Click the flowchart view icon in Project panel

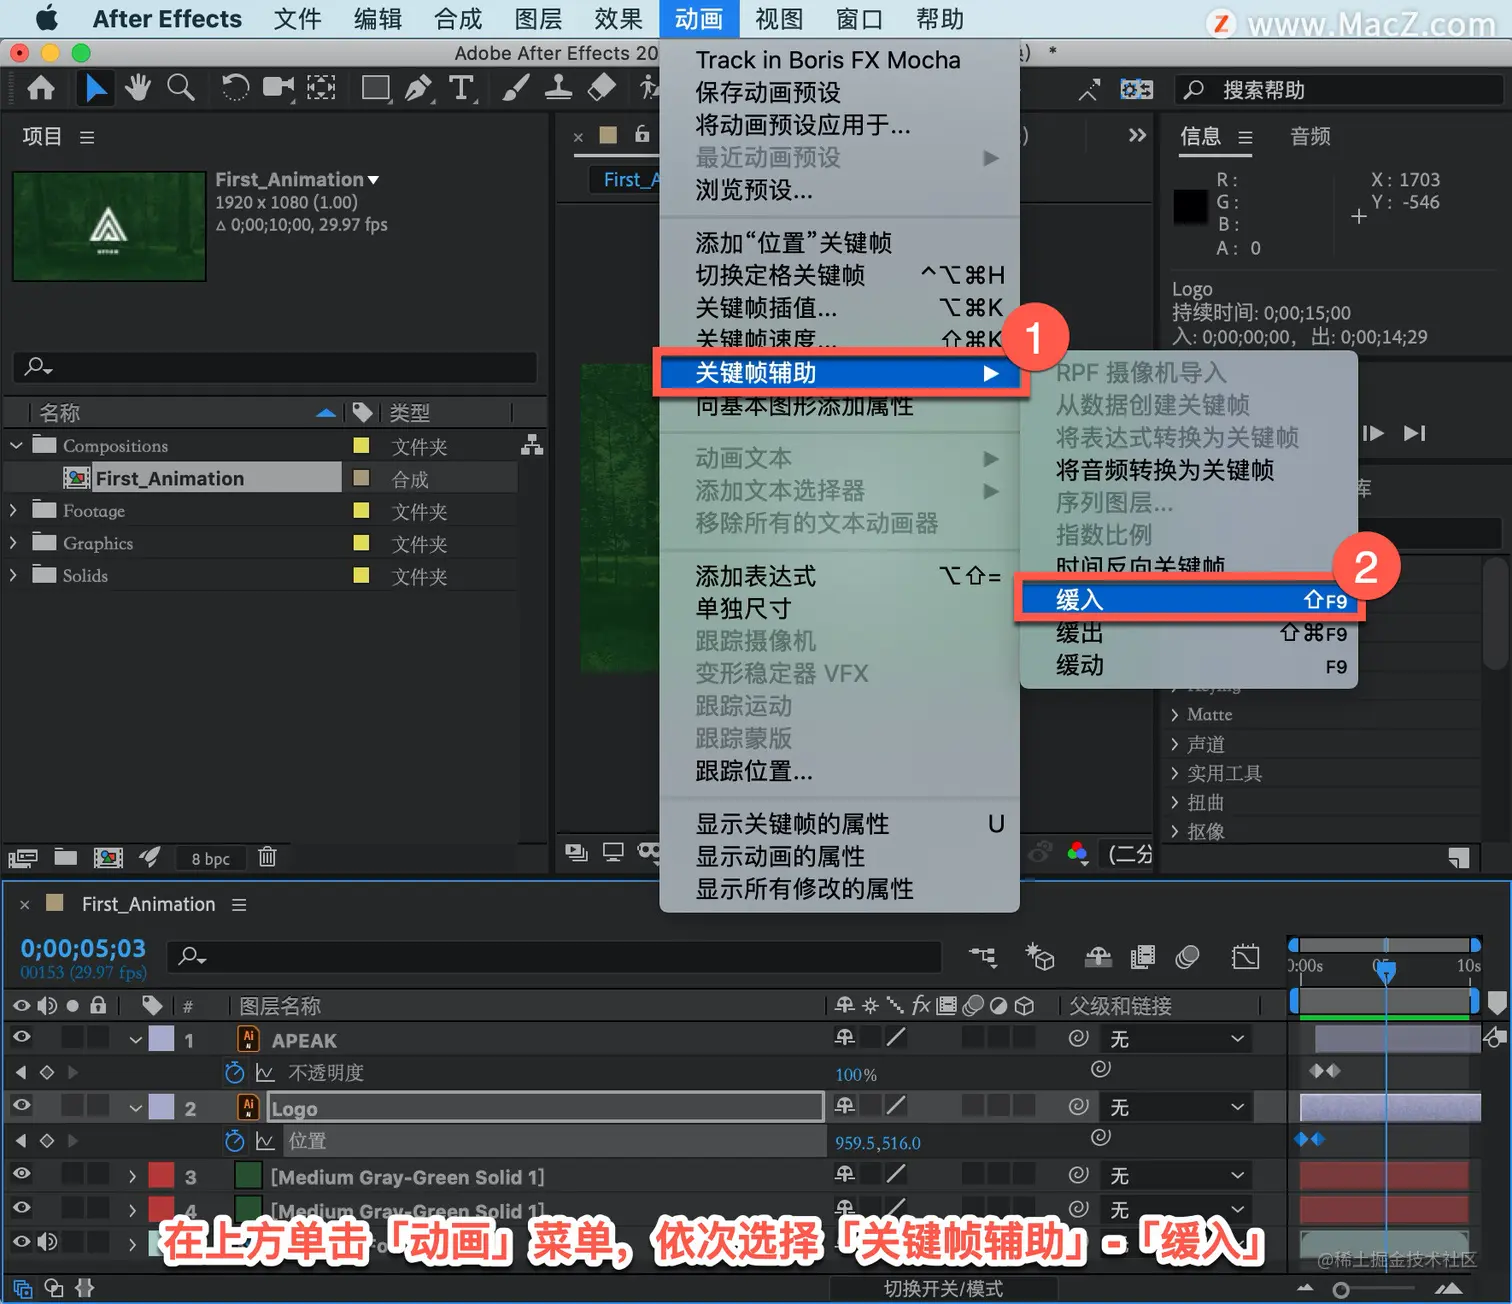(532, 446)
